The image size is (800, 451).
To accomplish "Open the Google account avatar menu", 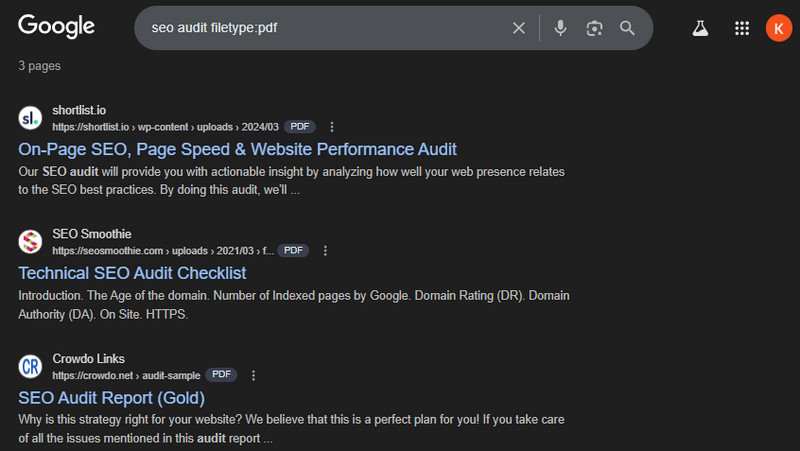I will tap(778, 28).
